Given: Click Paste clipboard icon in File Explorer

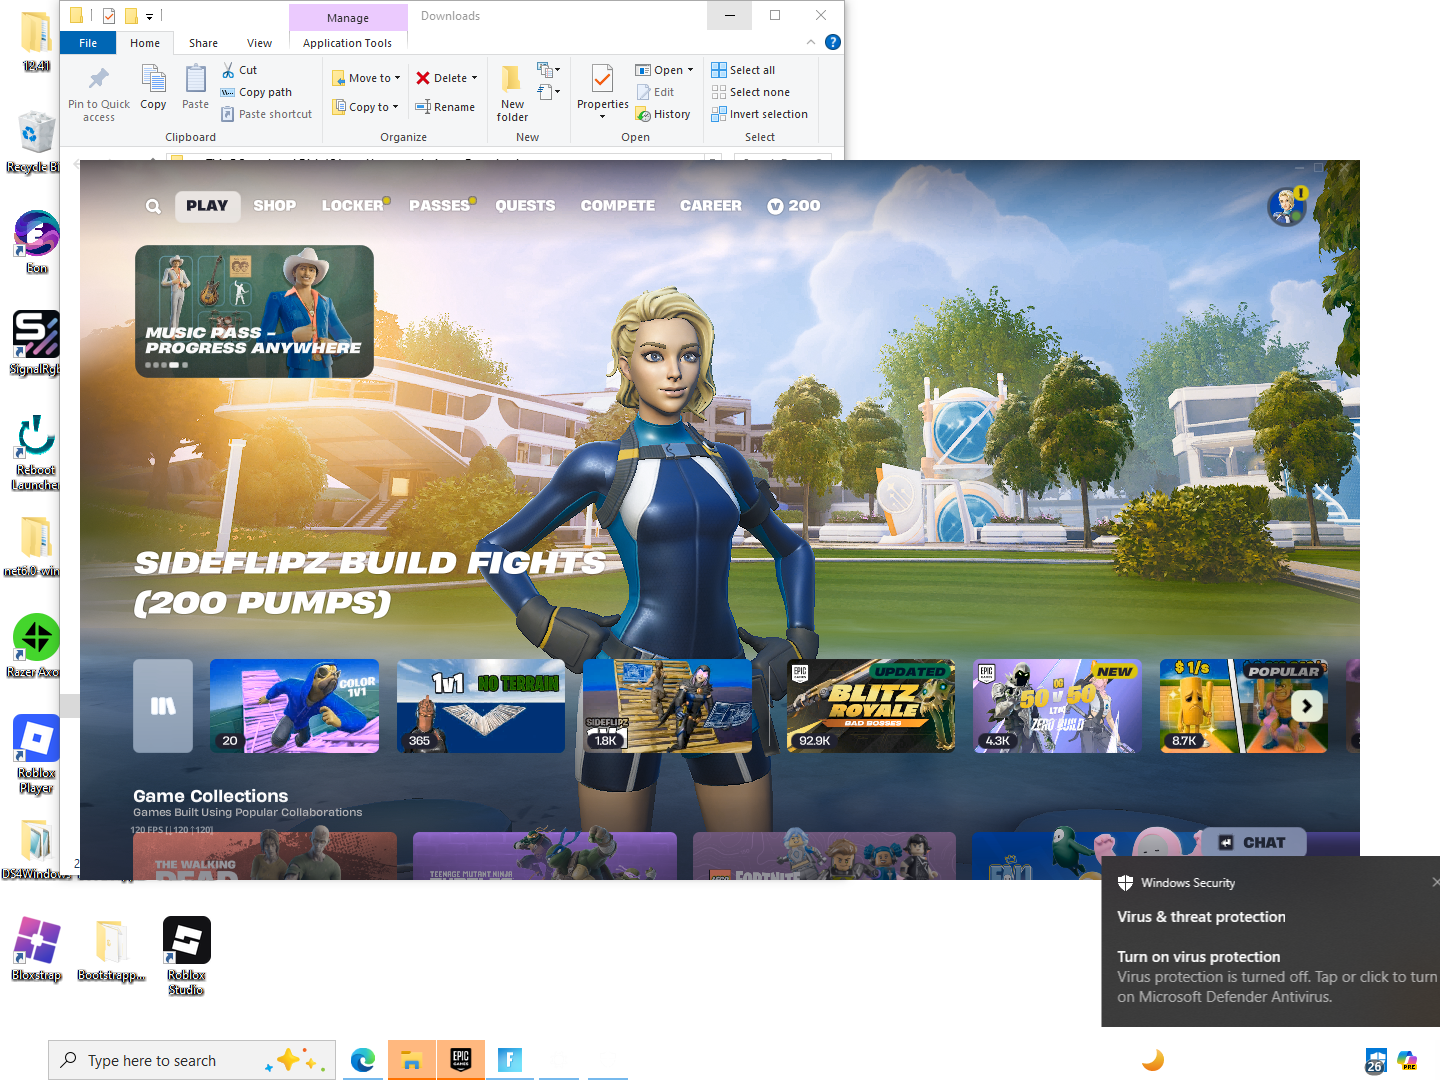Looking at the screenshot, I should point(195,87).
